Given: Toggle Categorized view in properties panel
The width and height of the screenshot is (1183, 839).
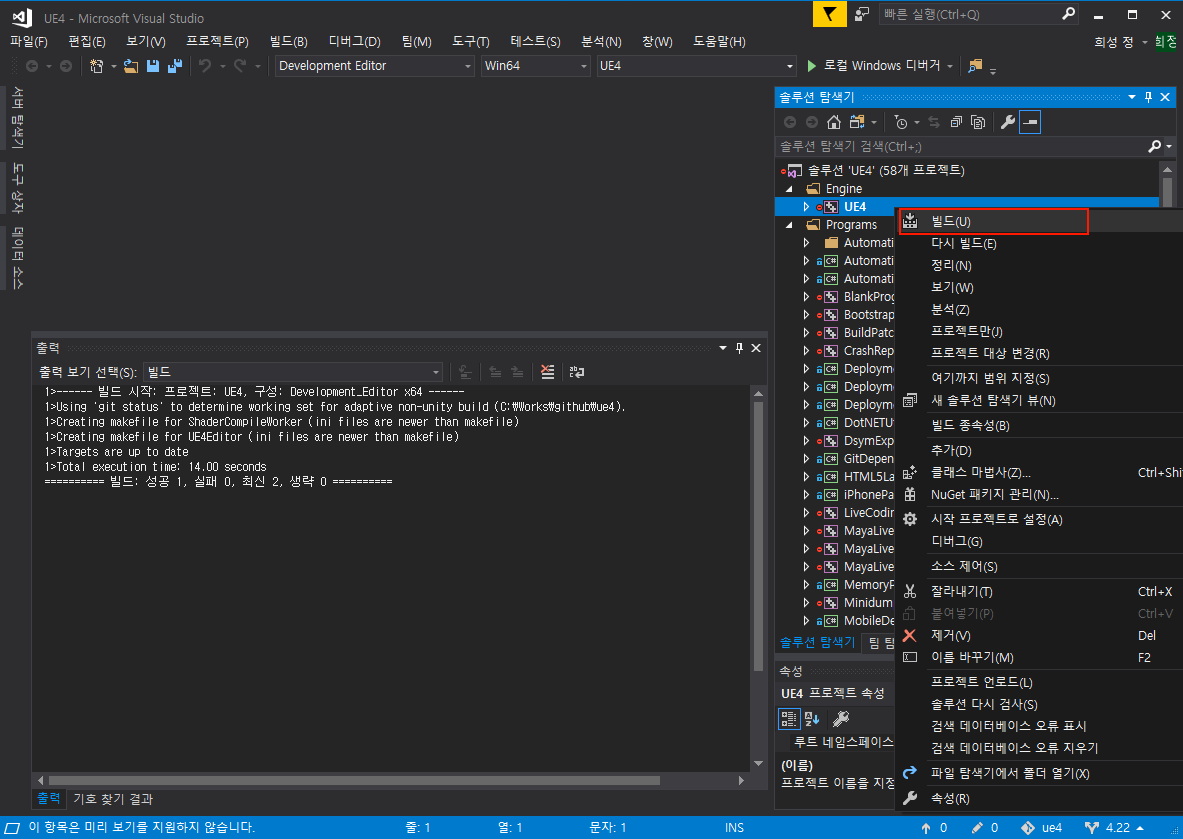Looking at the screenshot, I should pyautogui.click(x=788, y=719).
